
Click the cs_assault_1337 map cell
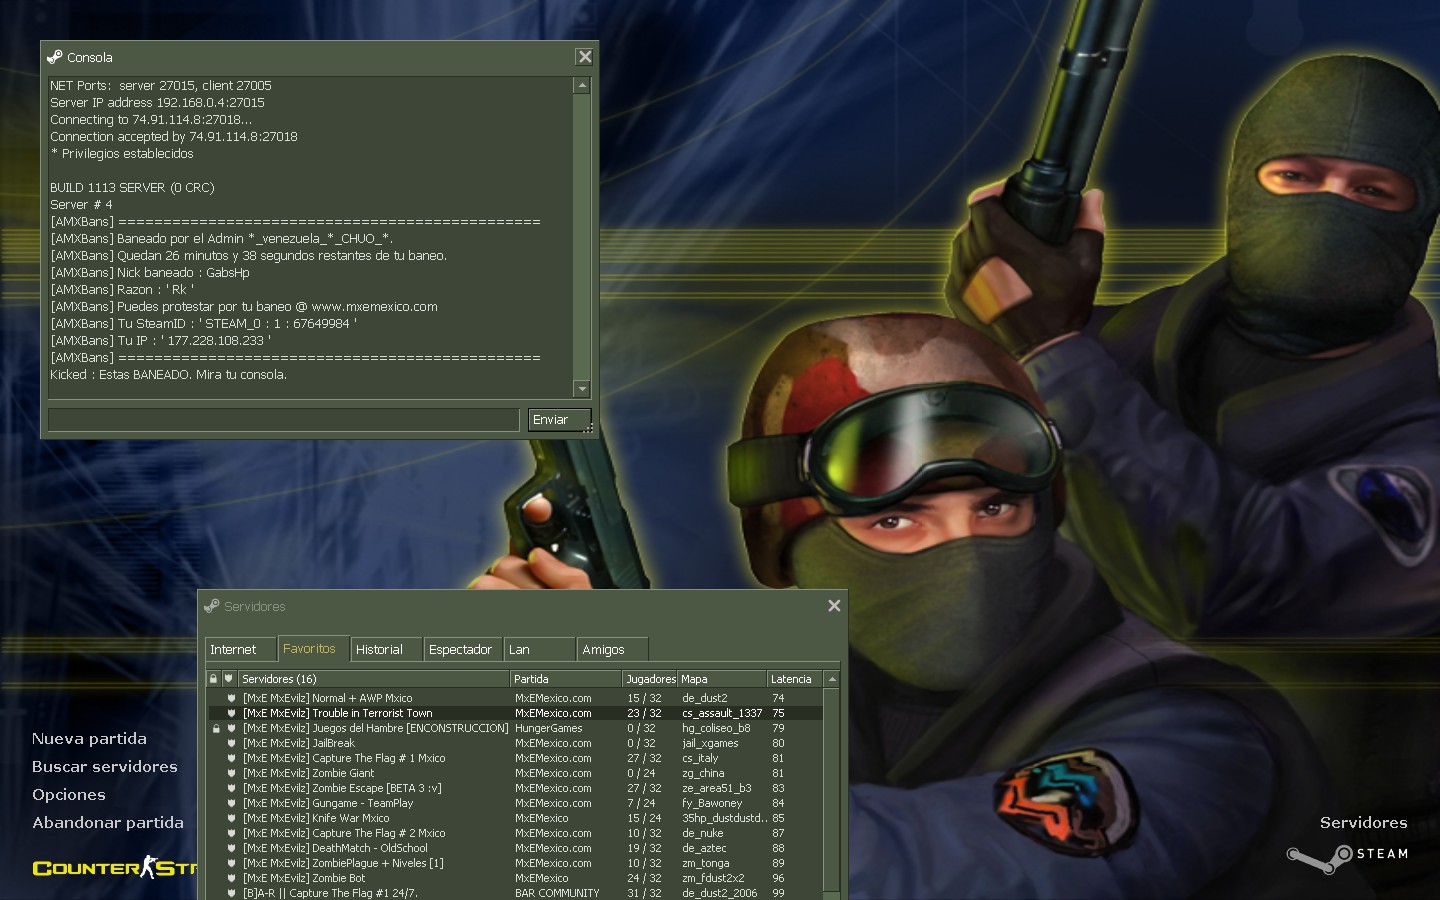(x=722, y=714)
